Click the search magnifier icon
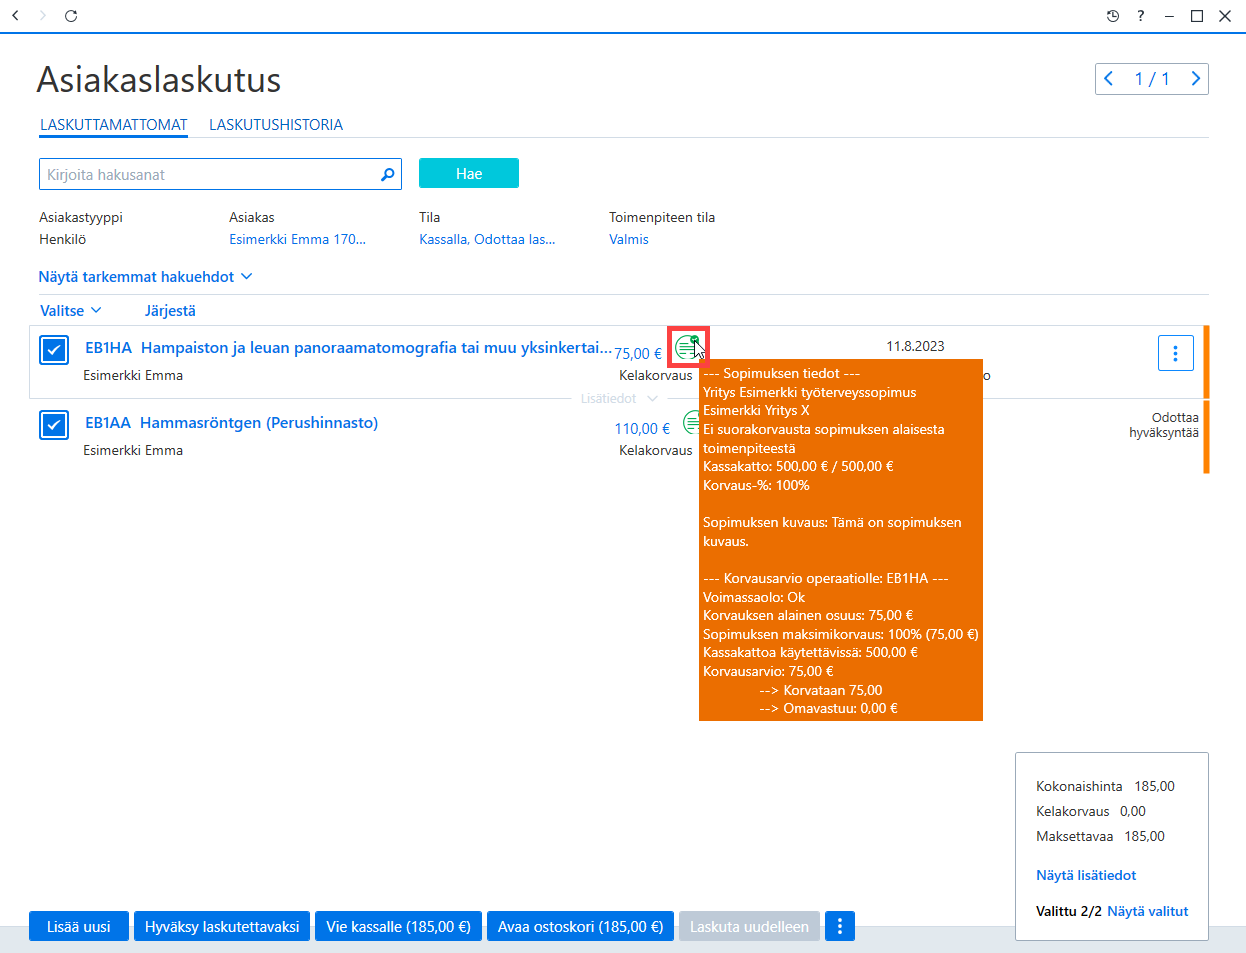The image size is (1246, 953). pyautogui.click(x=388, y=174)
